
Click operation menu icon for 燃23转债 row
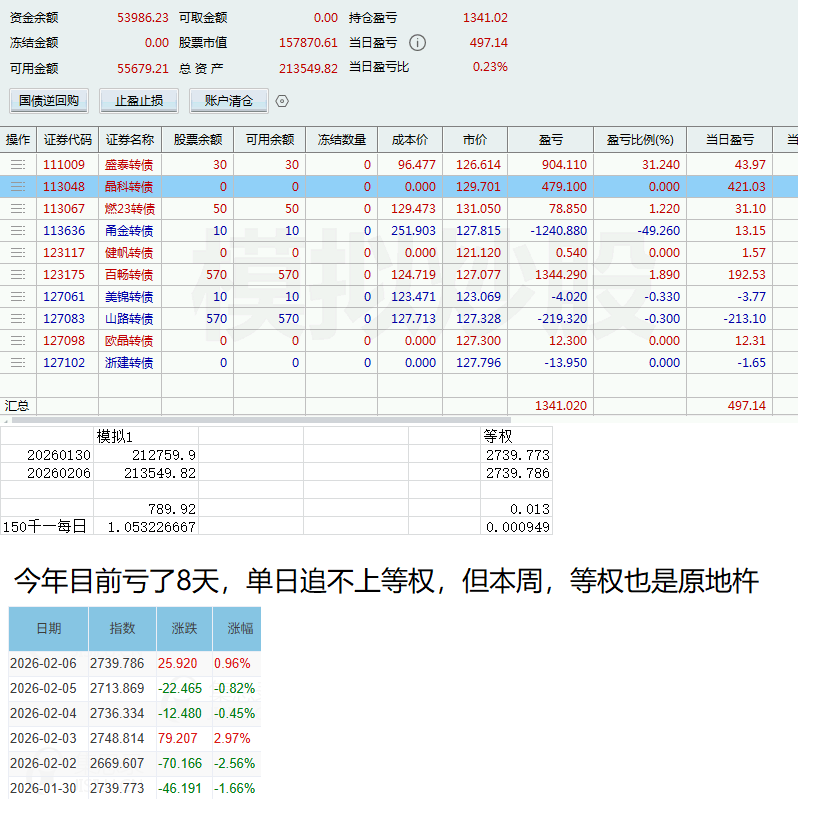pyautogui.click(x=18, y=209)
